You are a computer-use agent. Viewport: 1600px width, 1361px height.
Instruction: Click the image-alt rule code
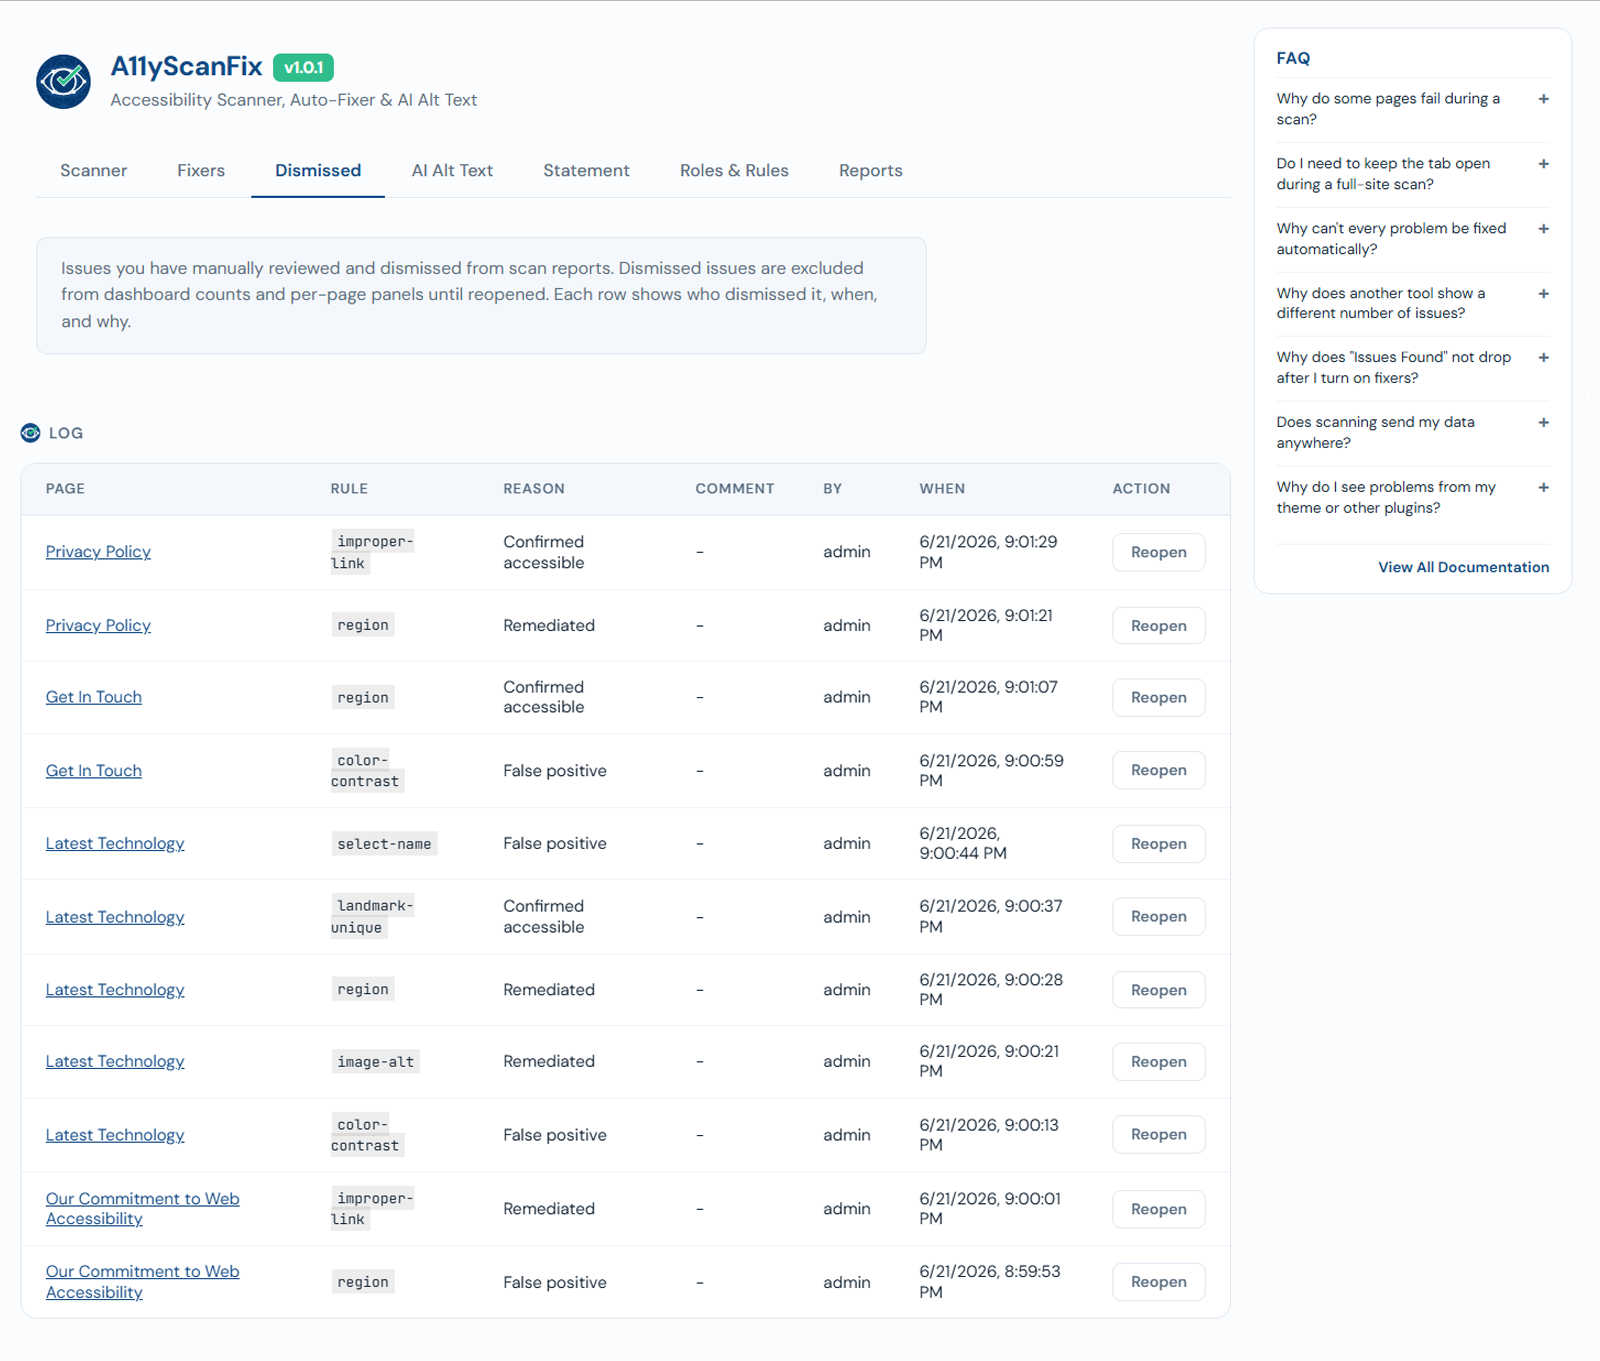[375, 1062]
